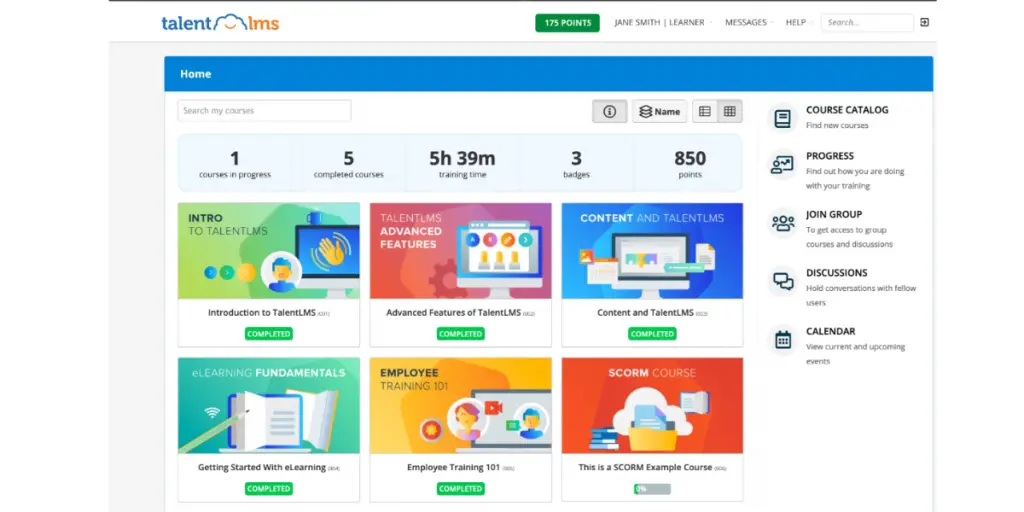Open Content and TalentLMS course thumbnail
Image resolution: width=1024 pixels, height=512 pixels.
click(x=652, y=251)
